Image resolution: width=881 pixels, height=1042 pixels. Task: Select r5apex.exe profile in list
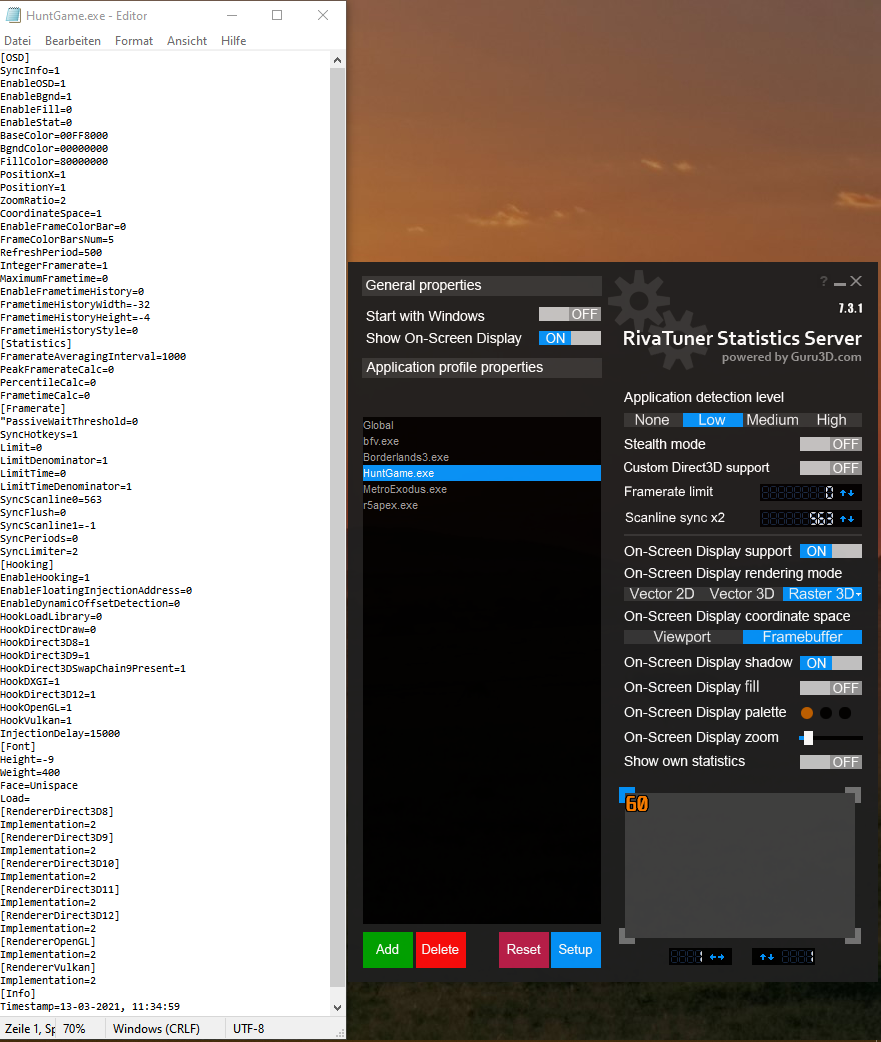pos(482,505)
